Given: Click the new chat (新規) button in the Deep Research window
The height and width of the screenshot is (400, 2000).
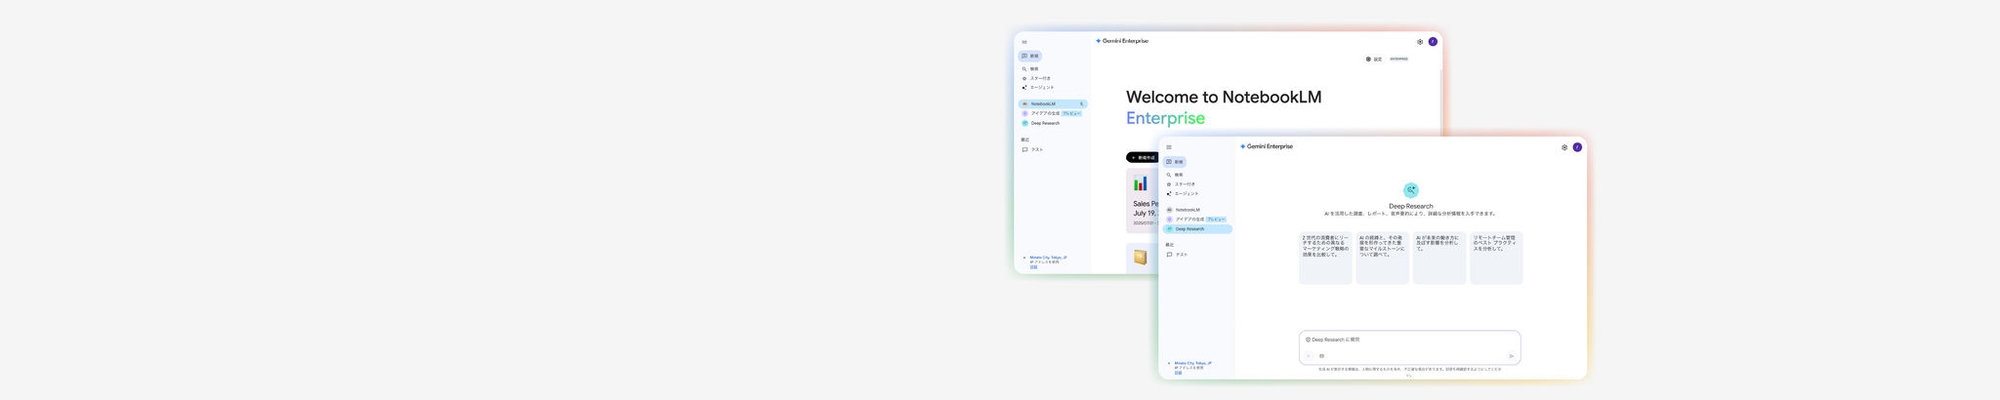Looking at the screenshot, I should tap(1174, 161).
